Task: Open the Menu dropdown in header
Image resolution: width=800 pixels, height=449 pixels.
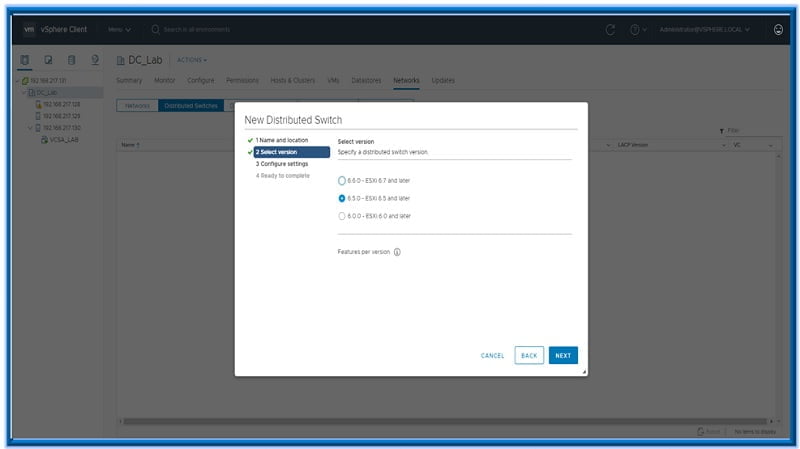Action: (119, 29)
